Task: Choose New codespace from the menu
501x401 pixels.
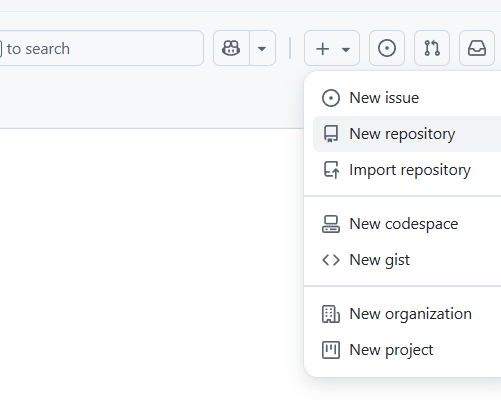Action: [x=407, y=224]
